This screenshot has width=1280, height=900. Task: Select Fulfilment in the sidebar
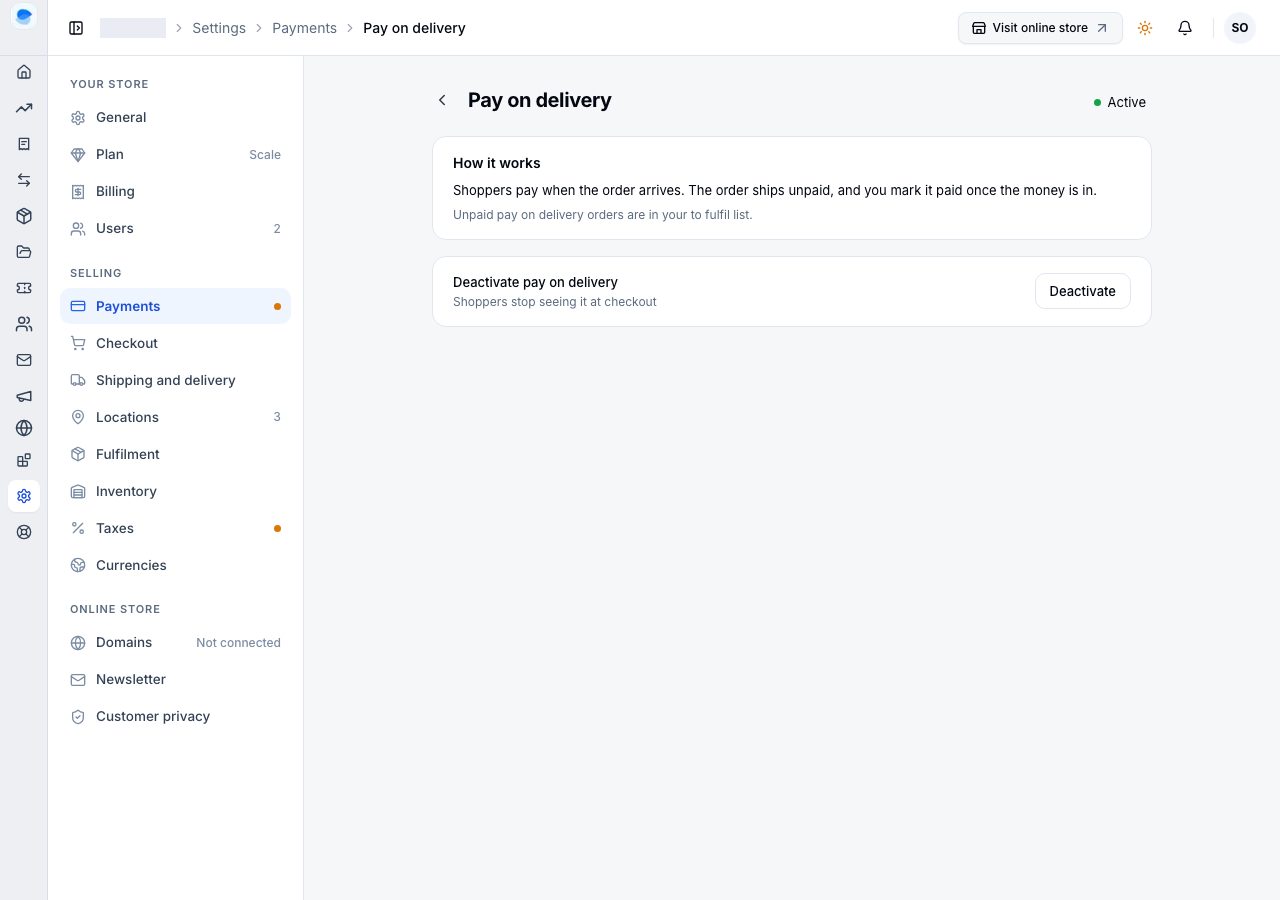(176, 454)
